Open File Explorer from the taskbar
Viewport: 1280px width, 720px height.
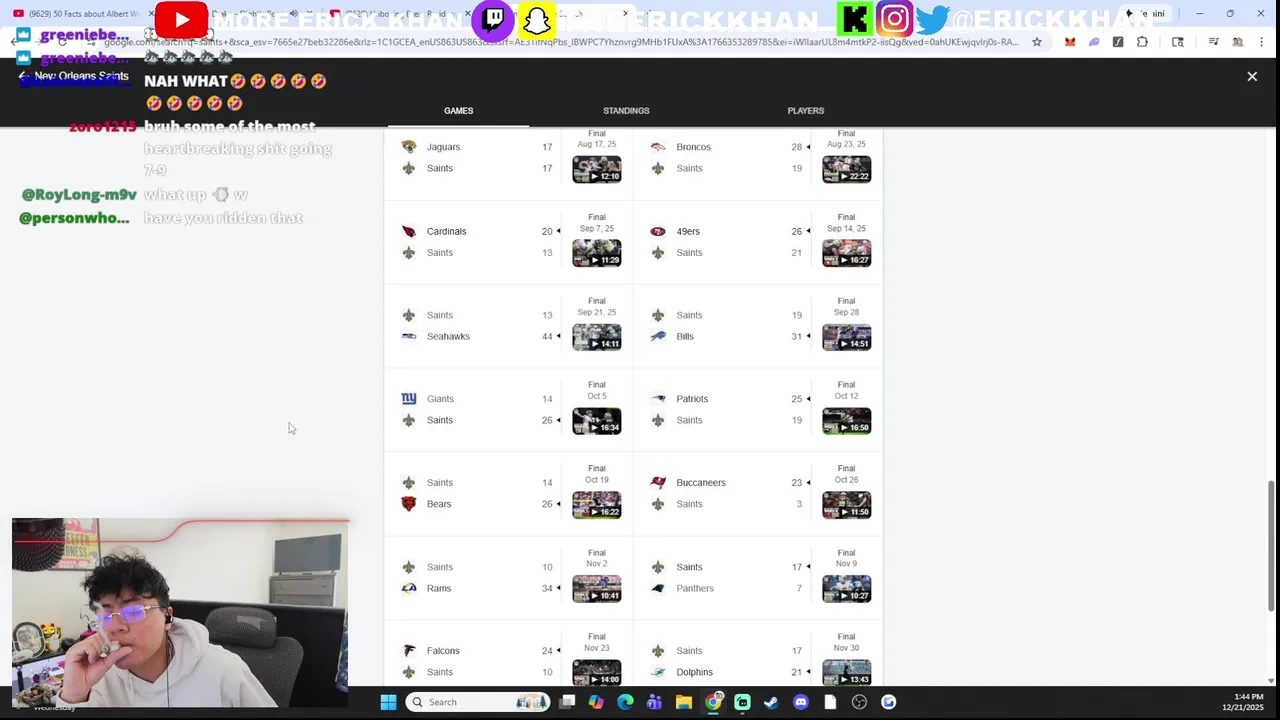(684, 702)
